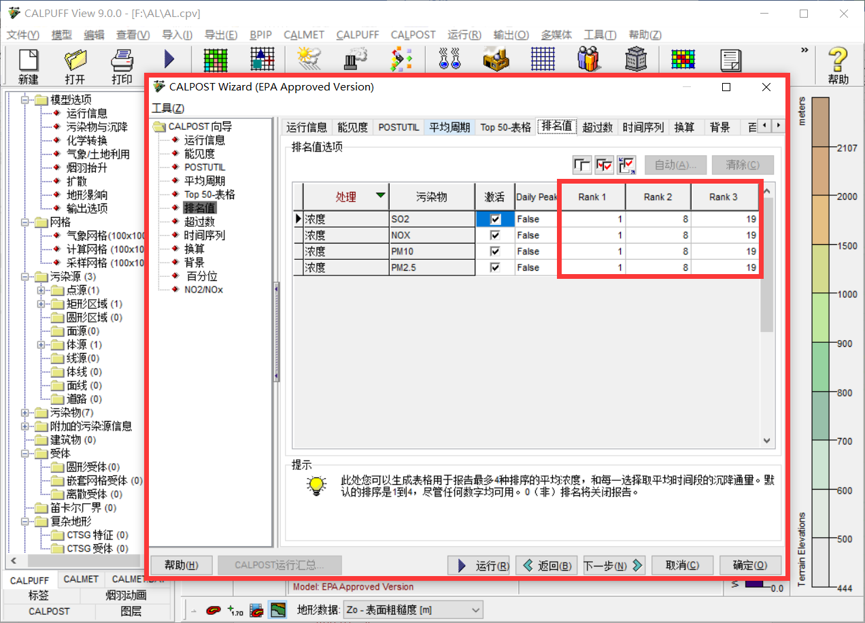
Task: Click the blue mesh grid toolbar icon
Action: point(543,60)
